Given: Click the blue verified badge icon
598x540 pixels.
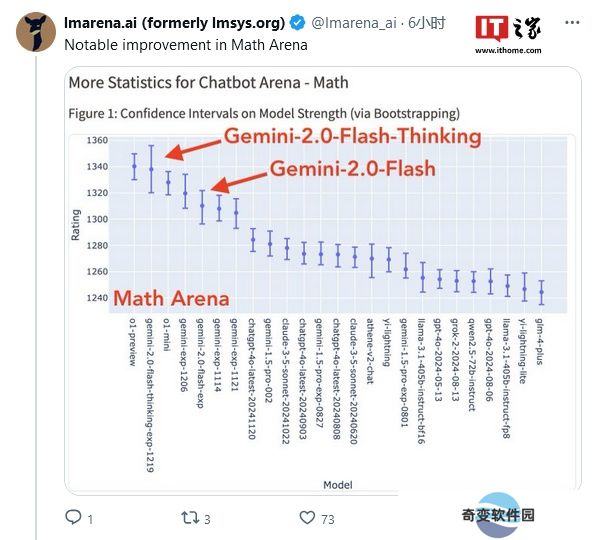Looking at the screenshot, I should point(297,23).
